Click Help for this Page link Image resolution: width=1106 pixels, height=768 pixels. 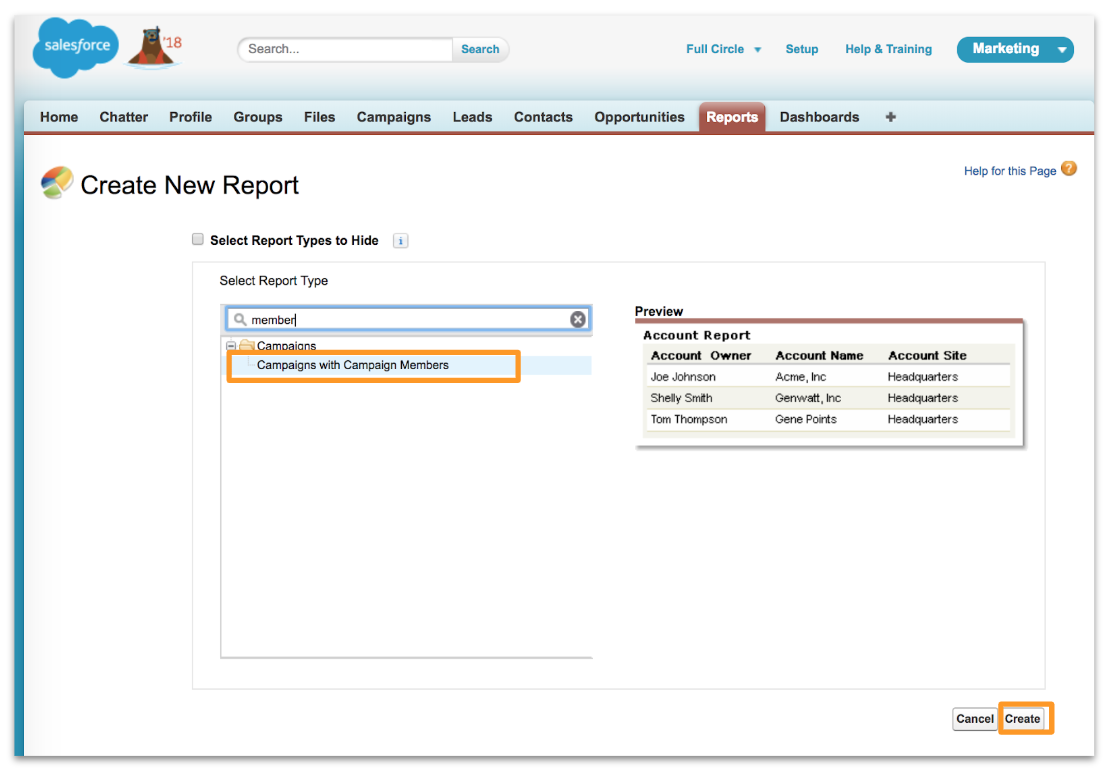tap(1009, 171)
